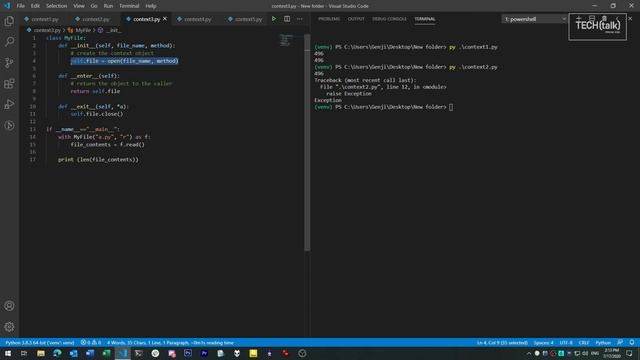Go to line via Ln 4, Col 9 indicator
The image size is (640, 360).
pos(502,342)
